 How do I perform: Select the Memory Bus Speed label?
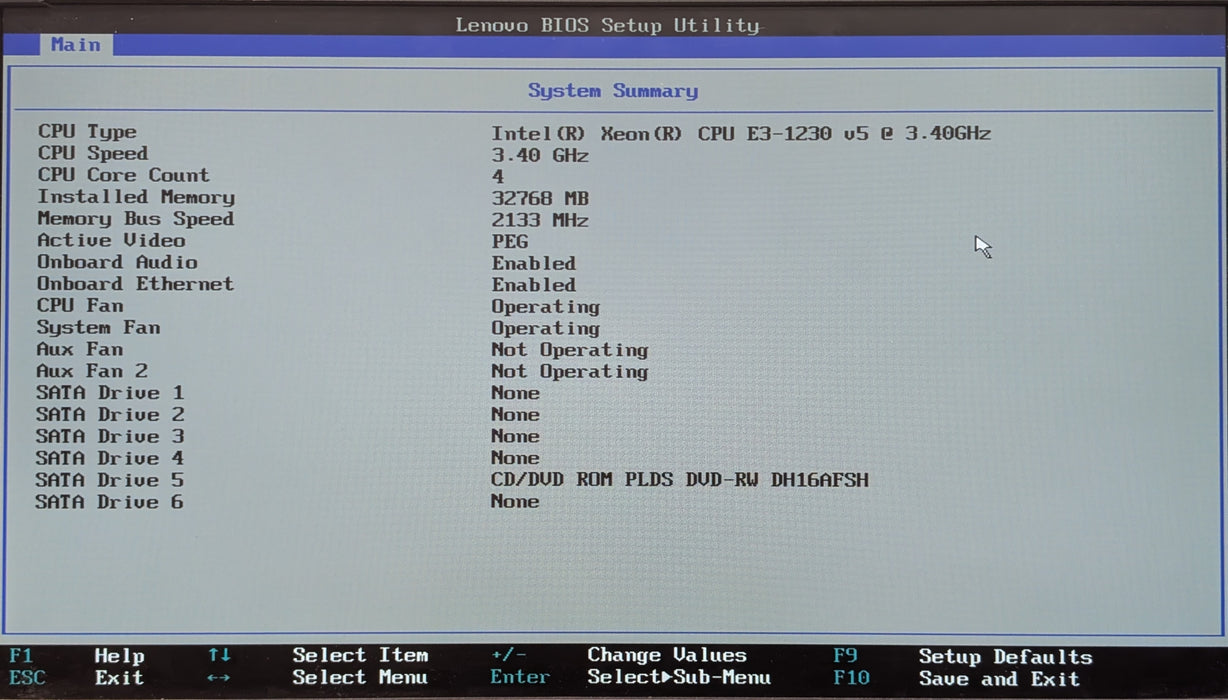(x=135, y=219)
